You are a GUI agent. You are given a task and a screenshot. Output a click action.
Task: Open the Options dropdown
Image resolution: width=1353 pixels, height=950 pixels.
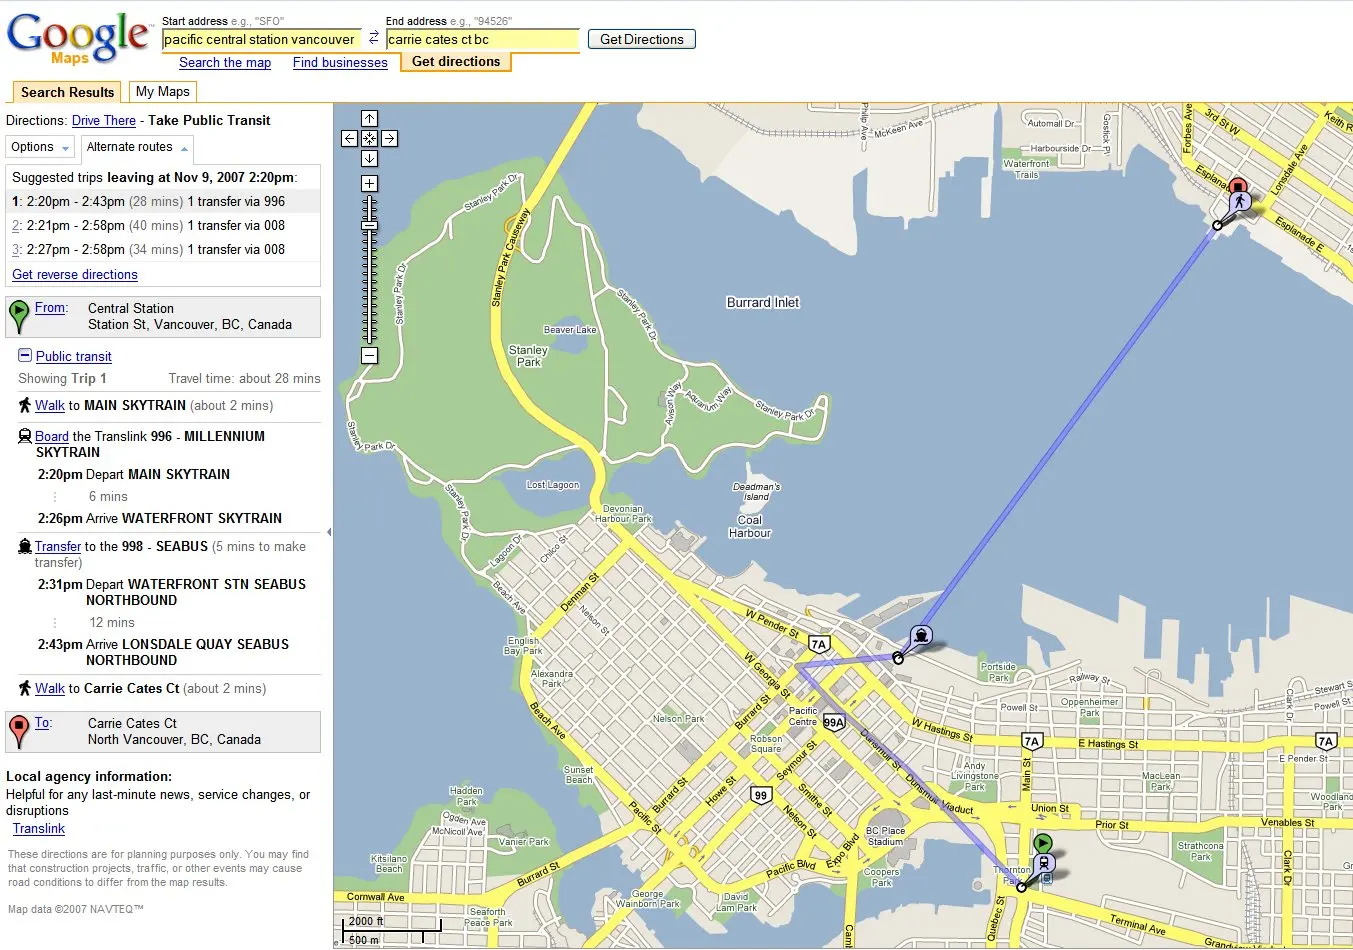click(x=40, y=147)
